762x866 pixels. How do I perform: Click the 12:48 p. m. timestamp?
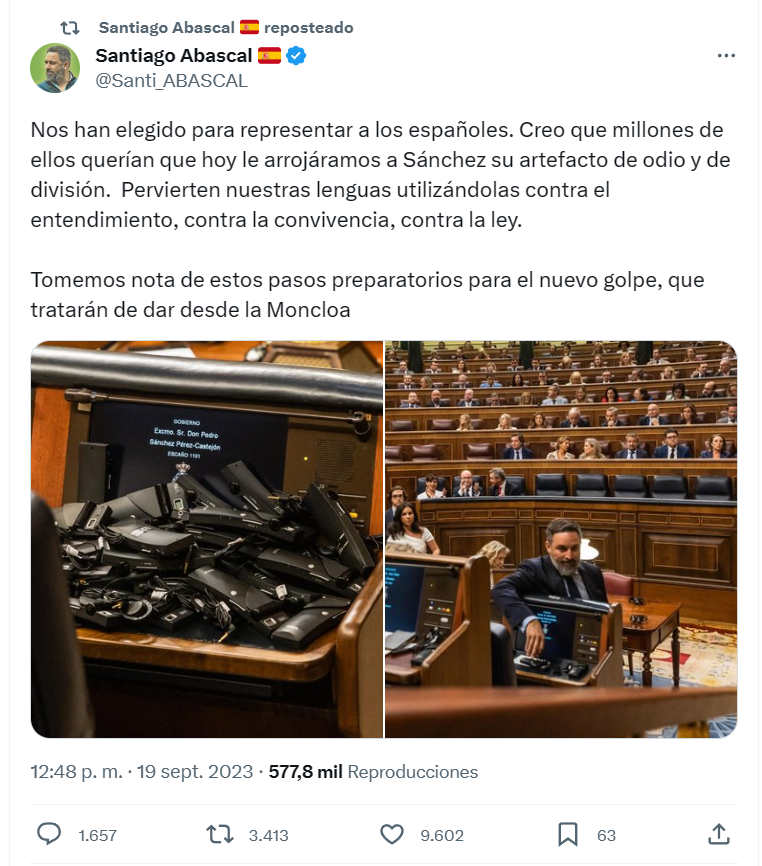click(76, 772)
